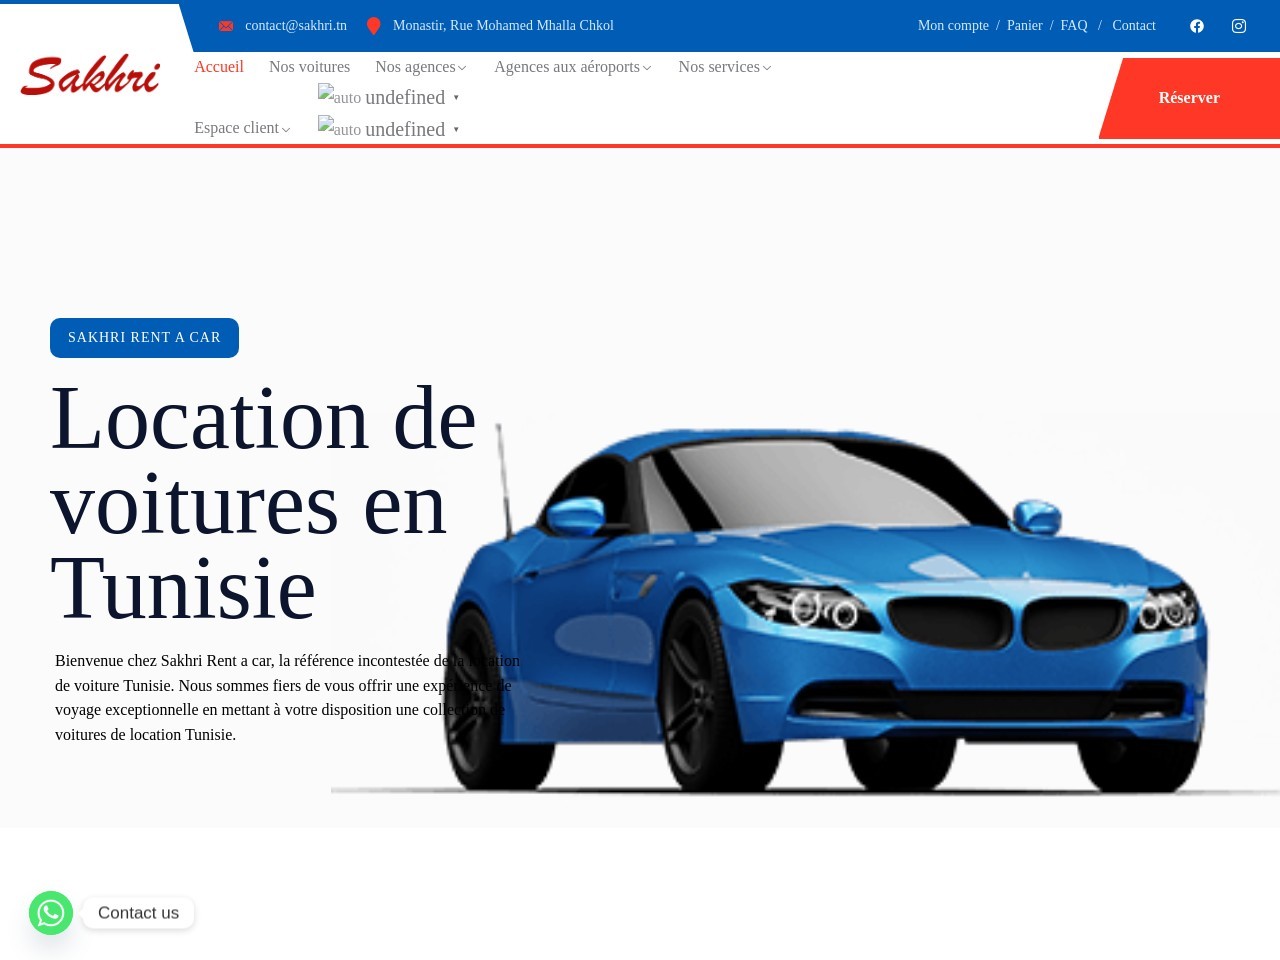This screenshot has height=960, width=1280.
Task: Click the lower undefined language label
Action: pos(405,129)
